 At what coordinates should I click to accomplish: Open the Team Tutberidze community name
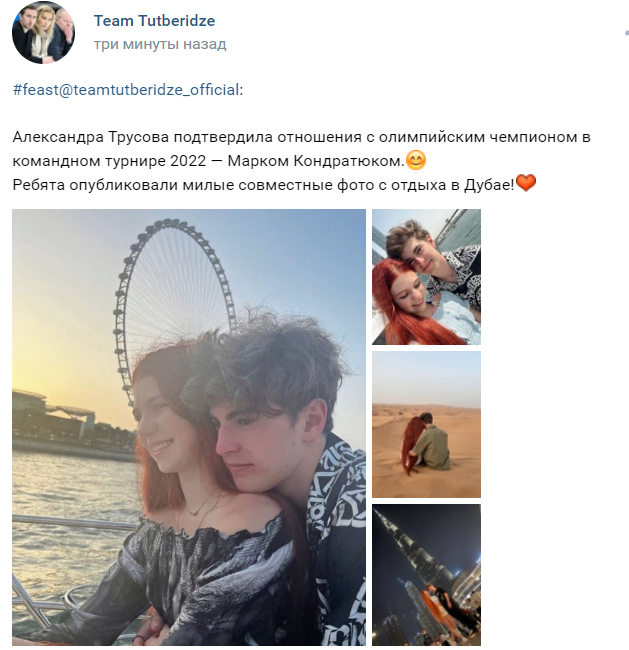tap(154, 21)
